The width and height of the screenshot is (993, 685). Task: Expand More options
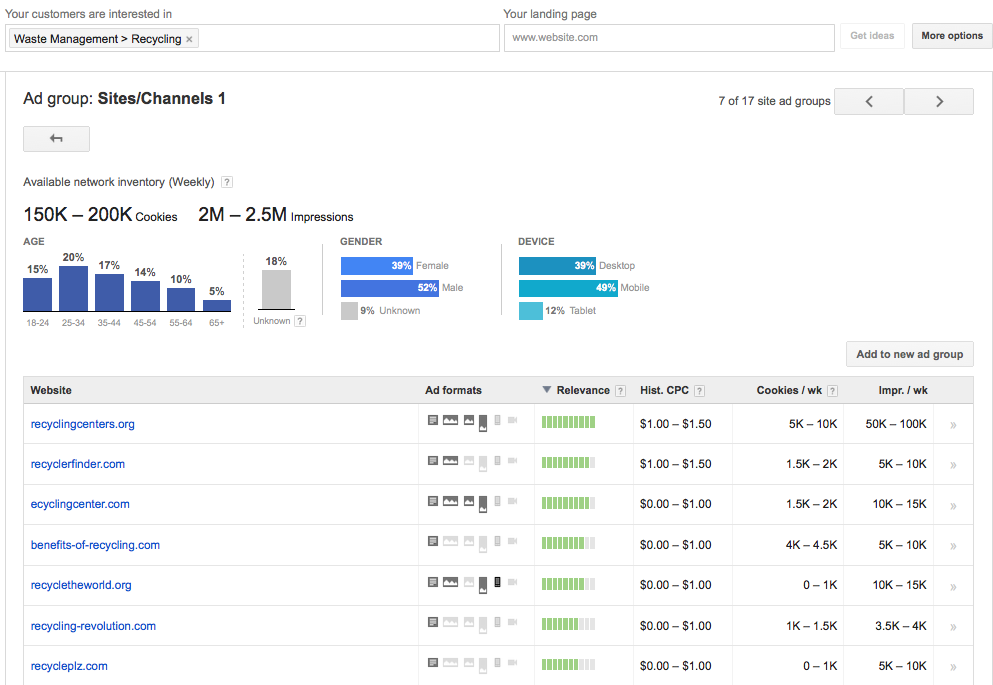tap(951, 36)
